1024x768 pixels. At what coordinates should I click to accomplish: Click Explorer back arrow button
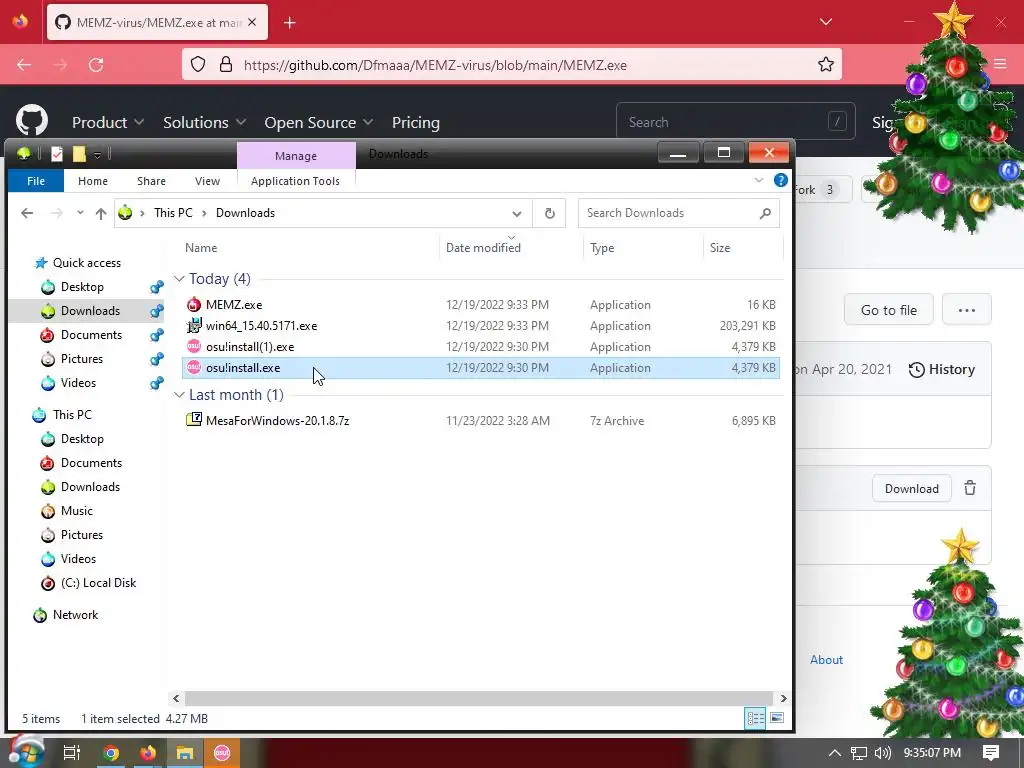click(x=27, y=213)
